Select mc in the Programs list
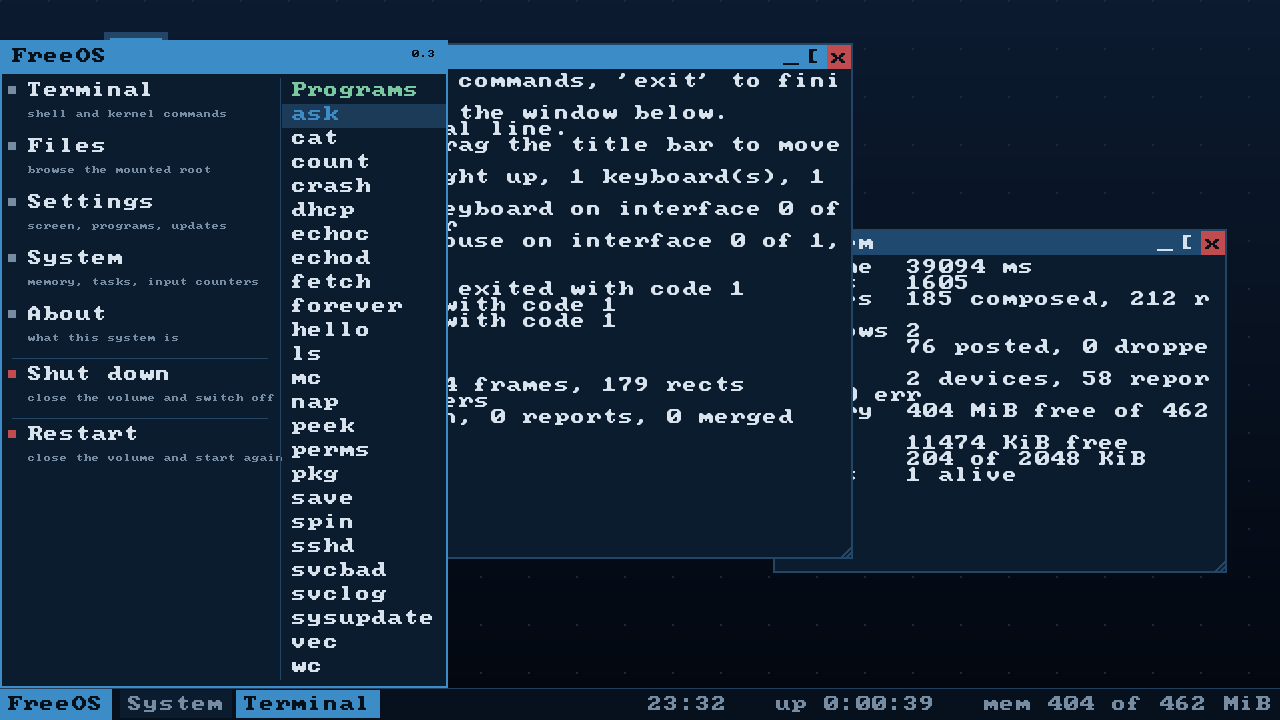1280x720 pixels. point(364,379)
